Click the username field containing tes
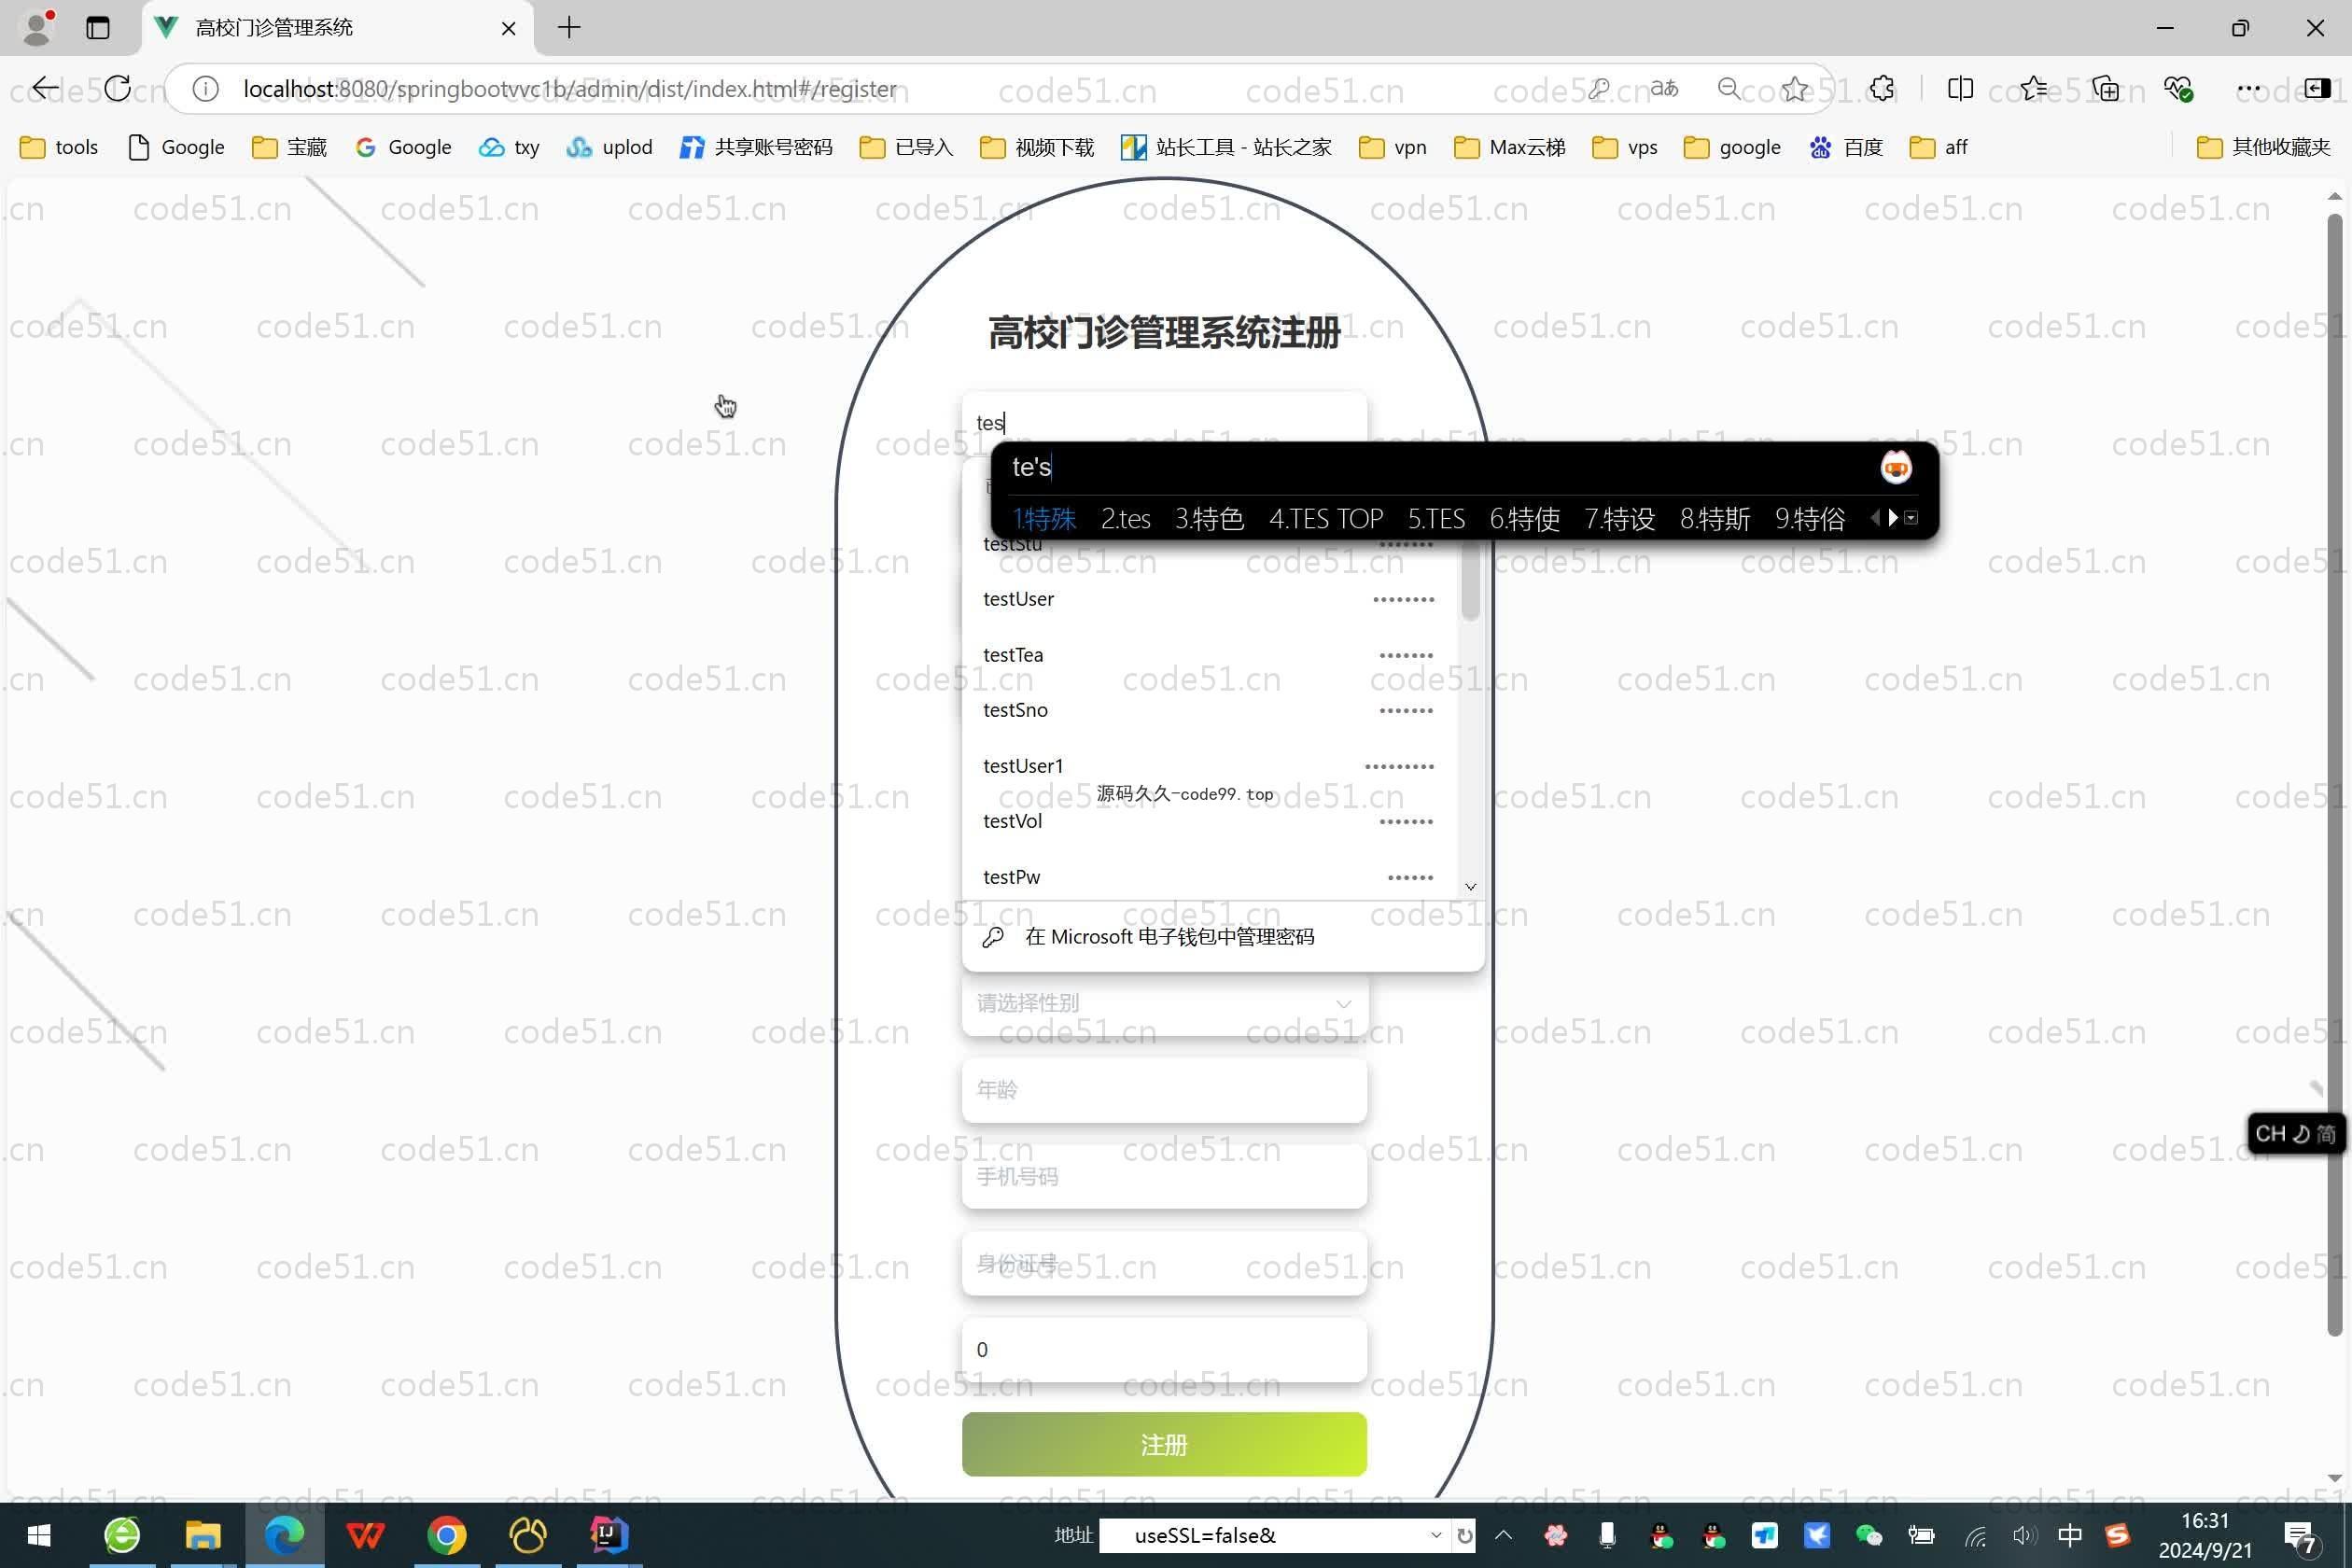 coord(1164,423)
